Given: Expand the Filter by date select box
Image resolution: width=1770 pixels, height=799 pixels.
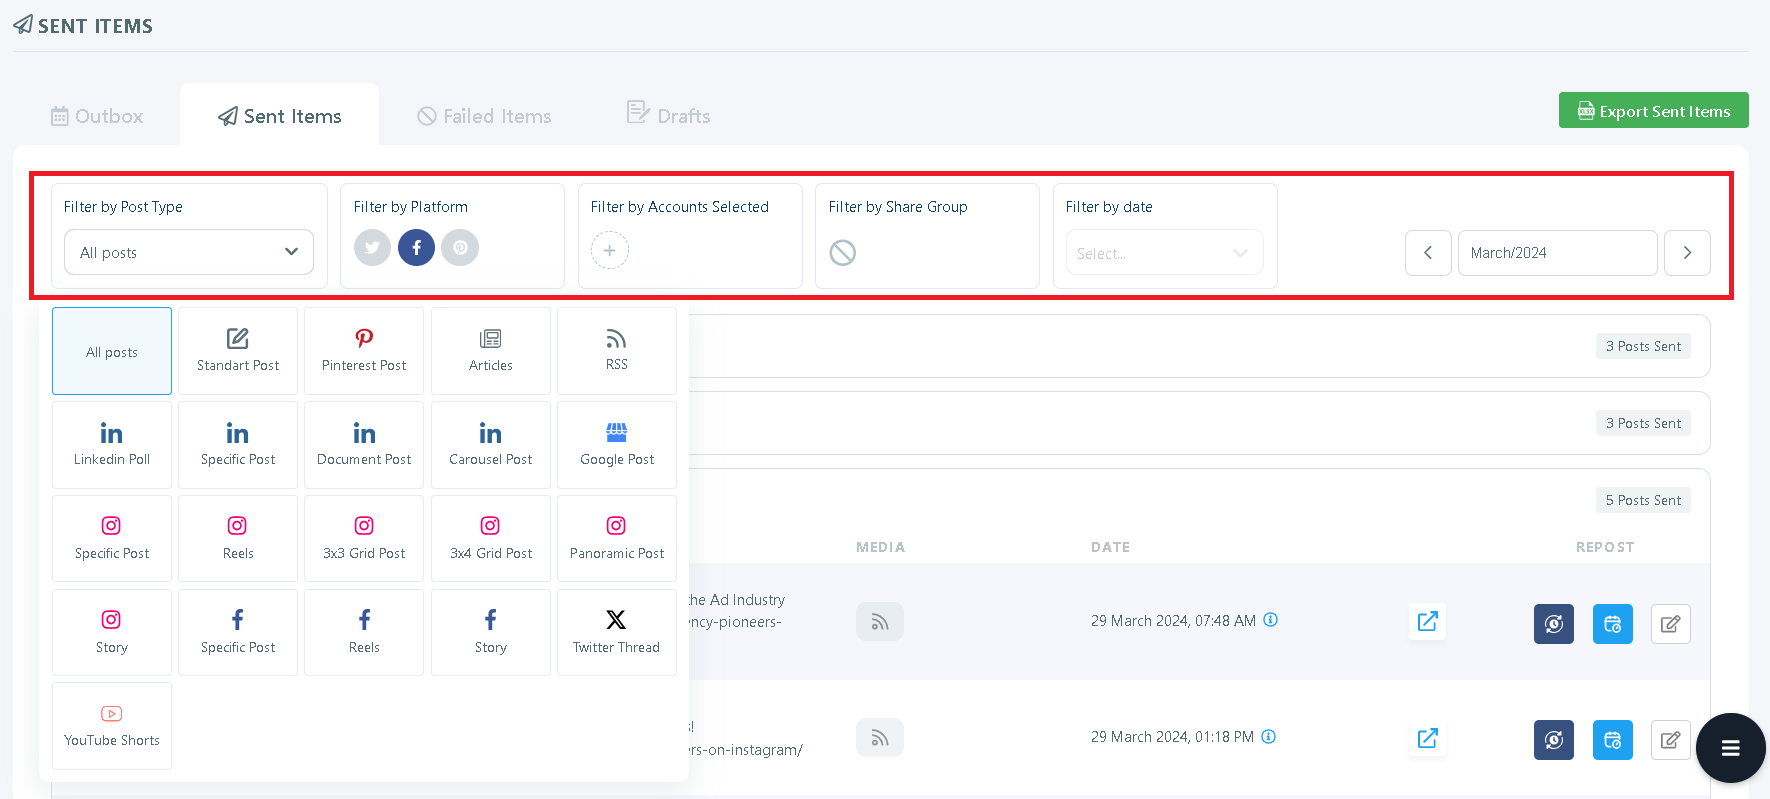Looking at the screenshot, I should pos(1164,253).
